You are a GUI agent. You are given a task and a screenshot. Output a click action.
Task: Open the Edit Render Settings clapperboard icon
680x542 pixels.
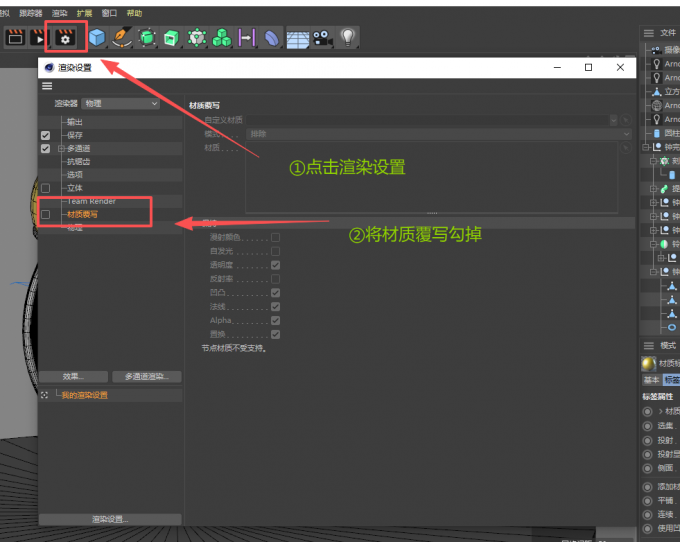tap(66, 37)
